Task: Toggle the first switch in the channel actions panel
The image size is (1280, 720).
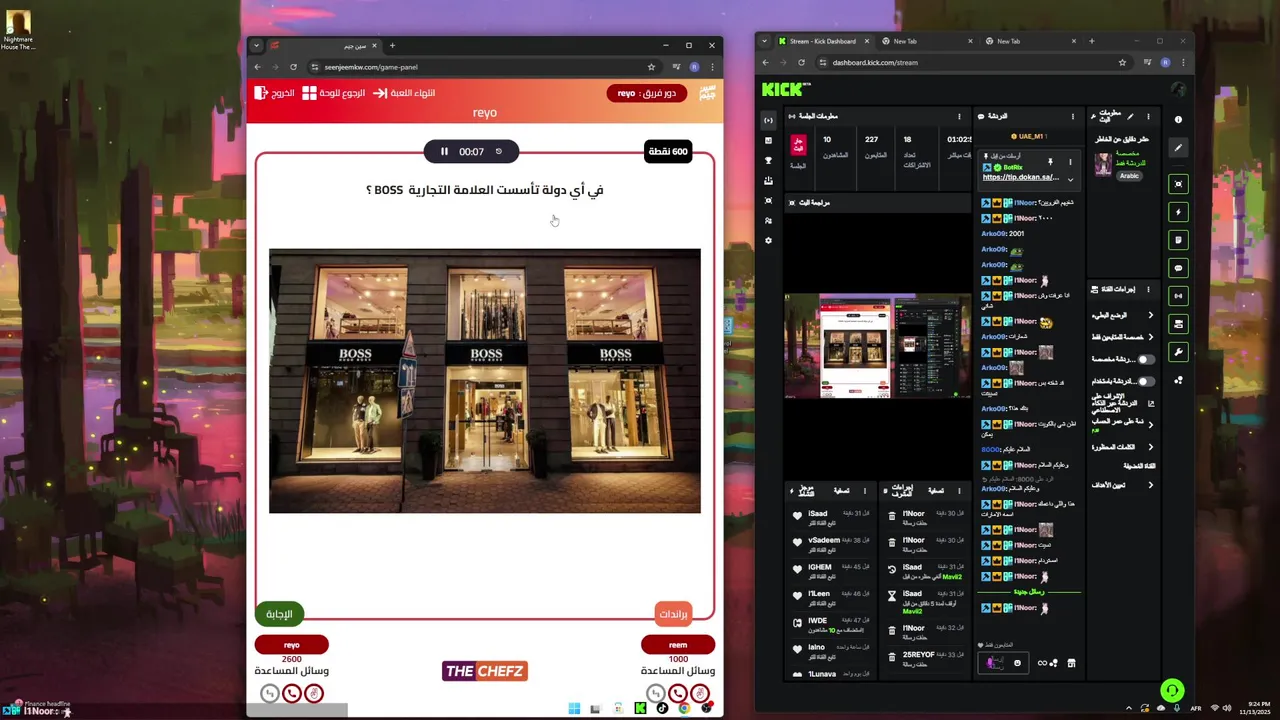Action: pyautogui.click(x=1146, y=359)
